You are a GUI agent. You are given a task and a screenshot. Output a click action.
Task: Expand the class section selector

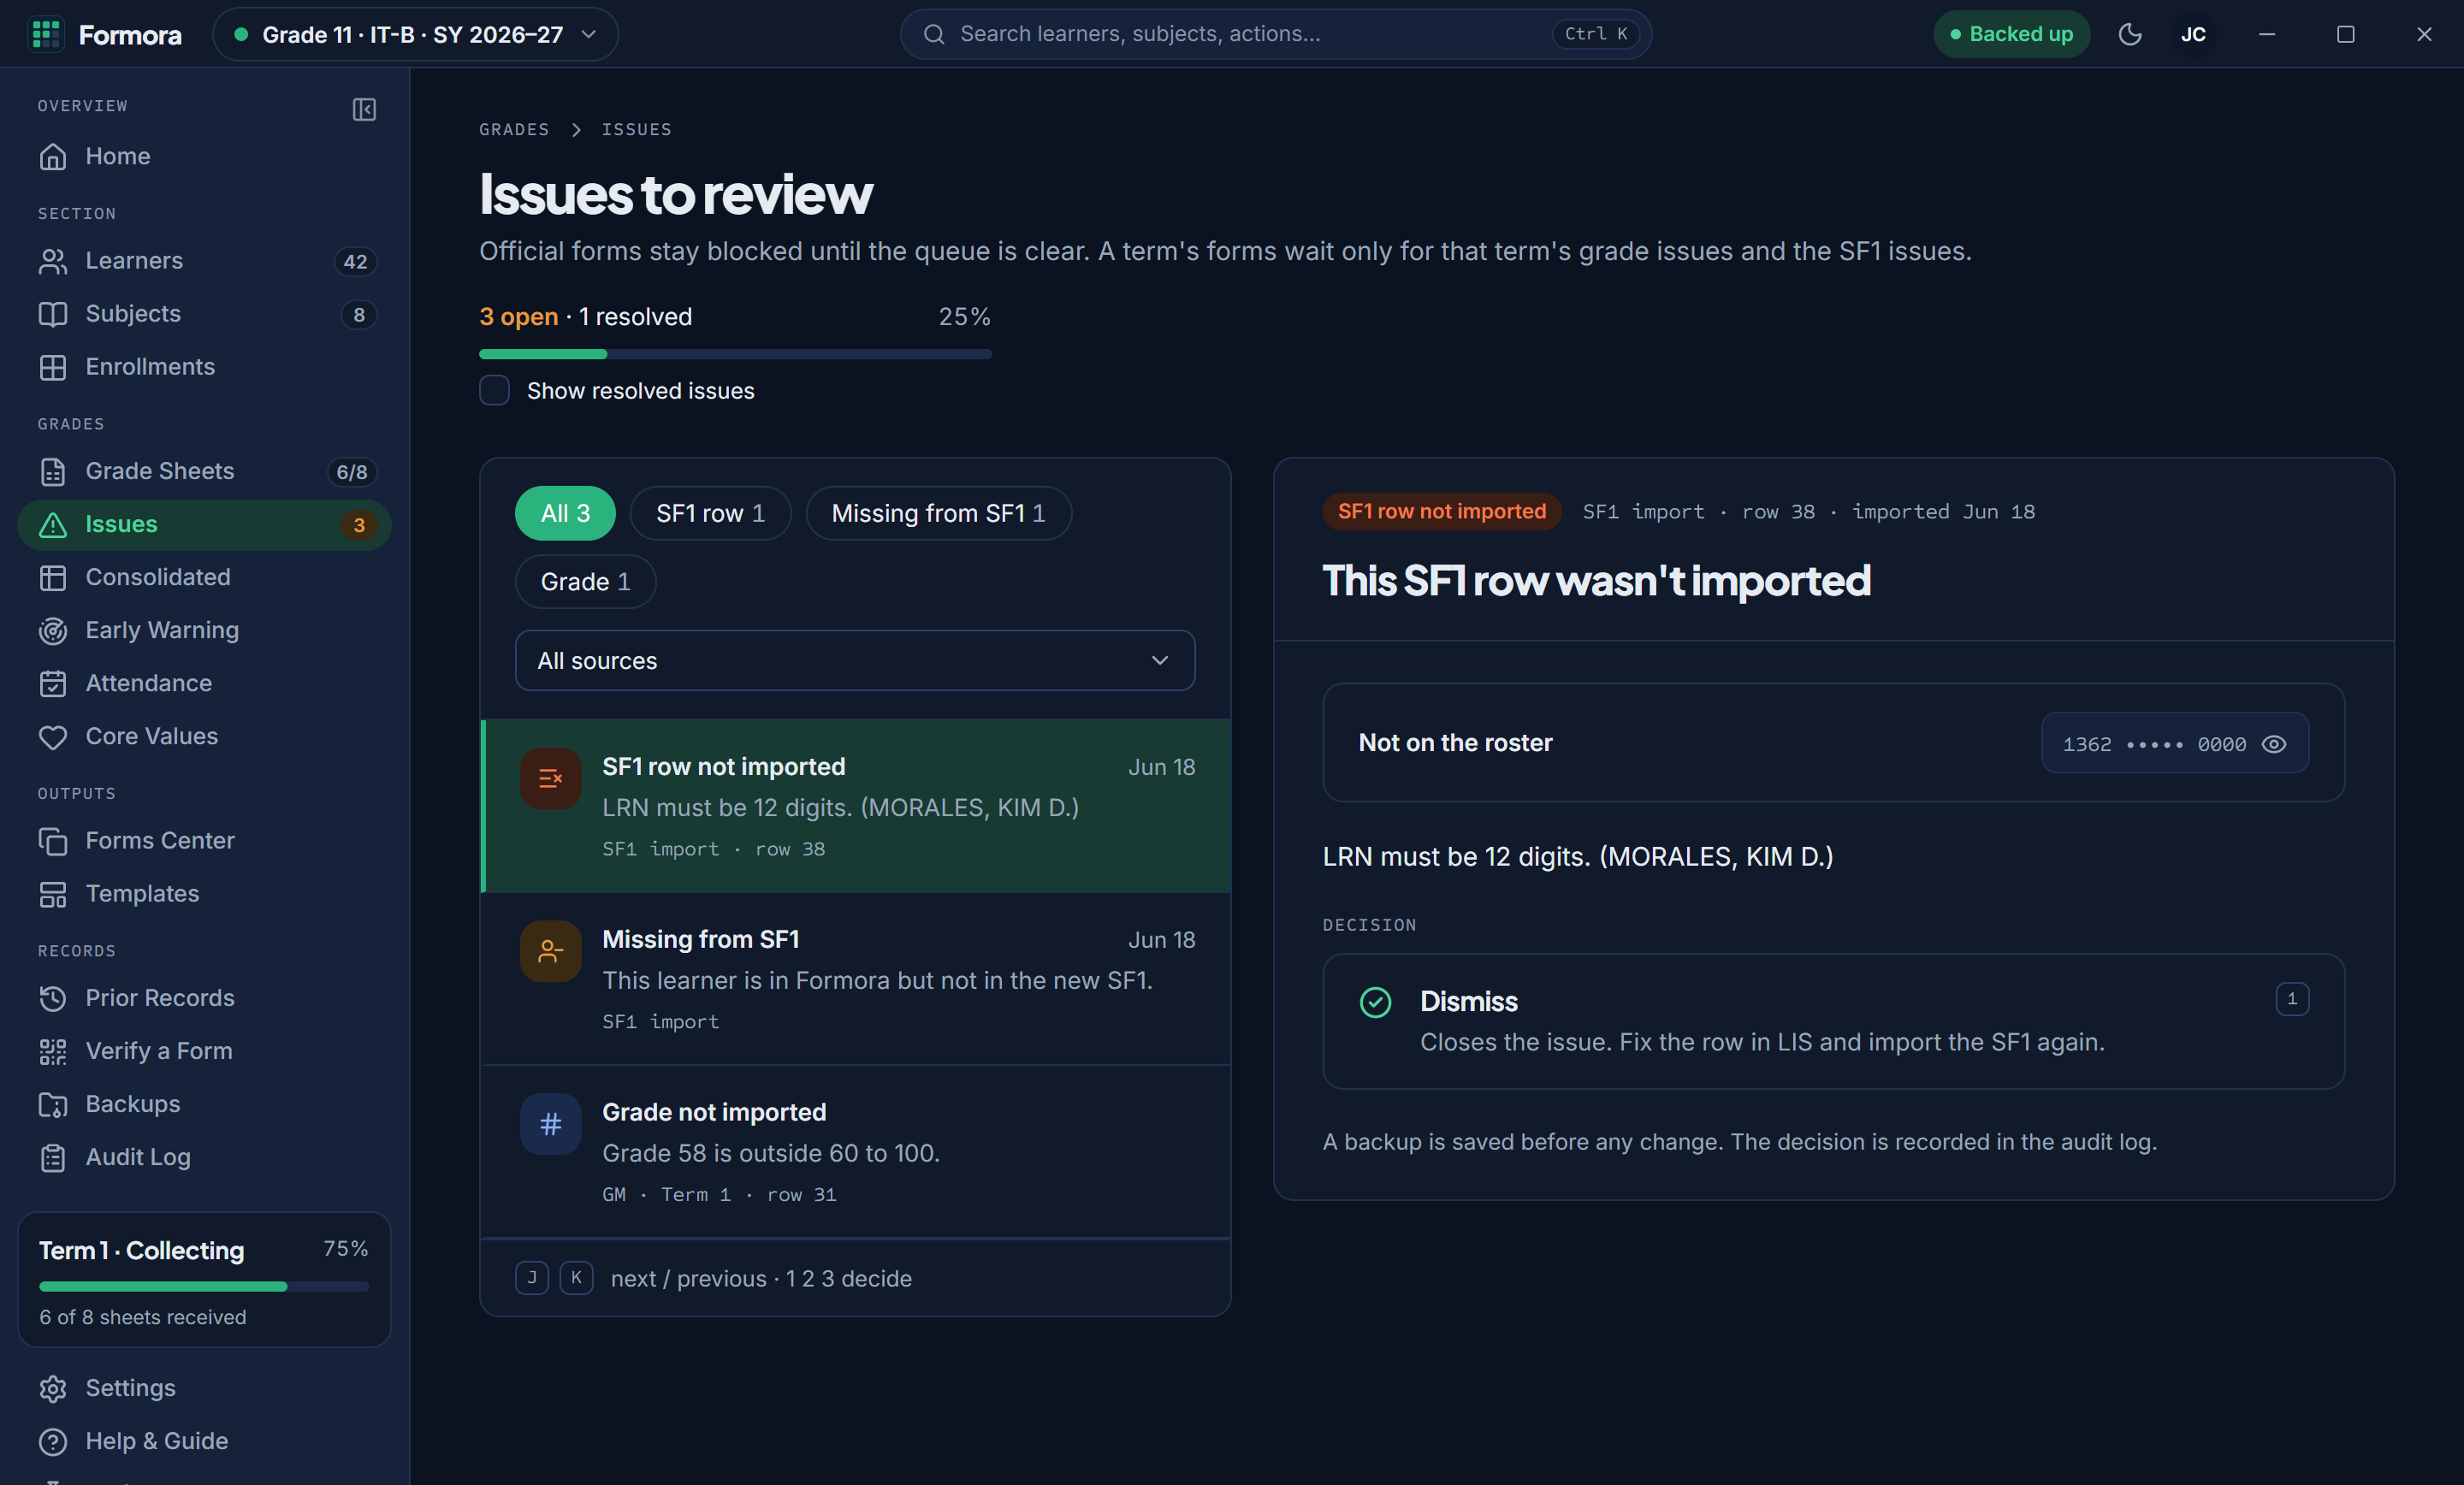(x=415, y=34)
